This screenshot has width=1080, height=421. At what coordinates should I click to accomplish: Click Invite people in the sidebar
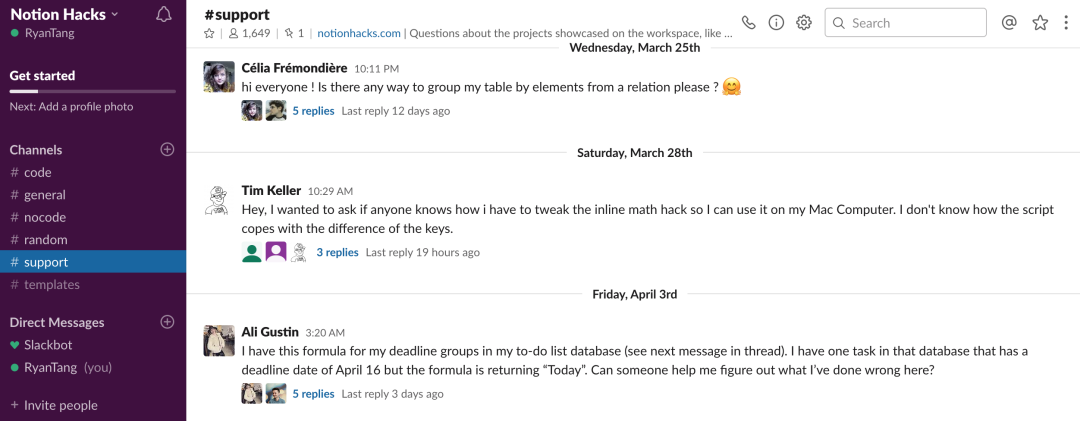(x=54, y=405)
